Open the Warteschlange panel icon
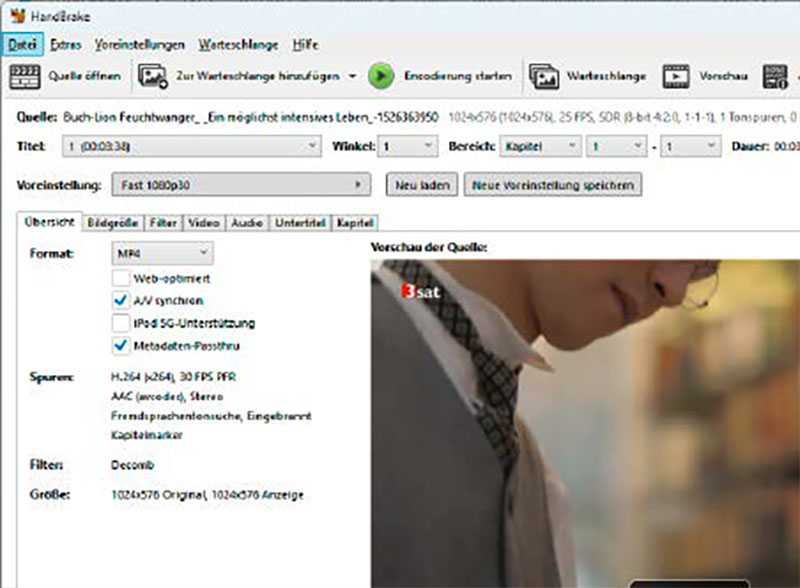800x588 pixels. [543, 74]
